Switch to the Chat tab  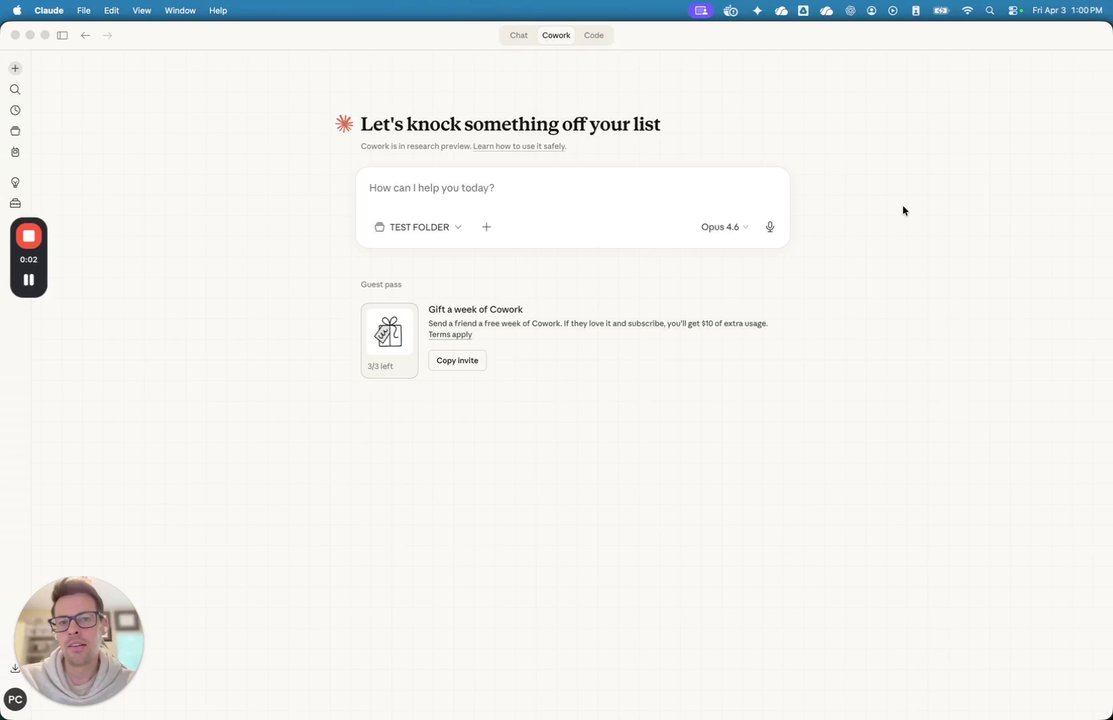518,35
